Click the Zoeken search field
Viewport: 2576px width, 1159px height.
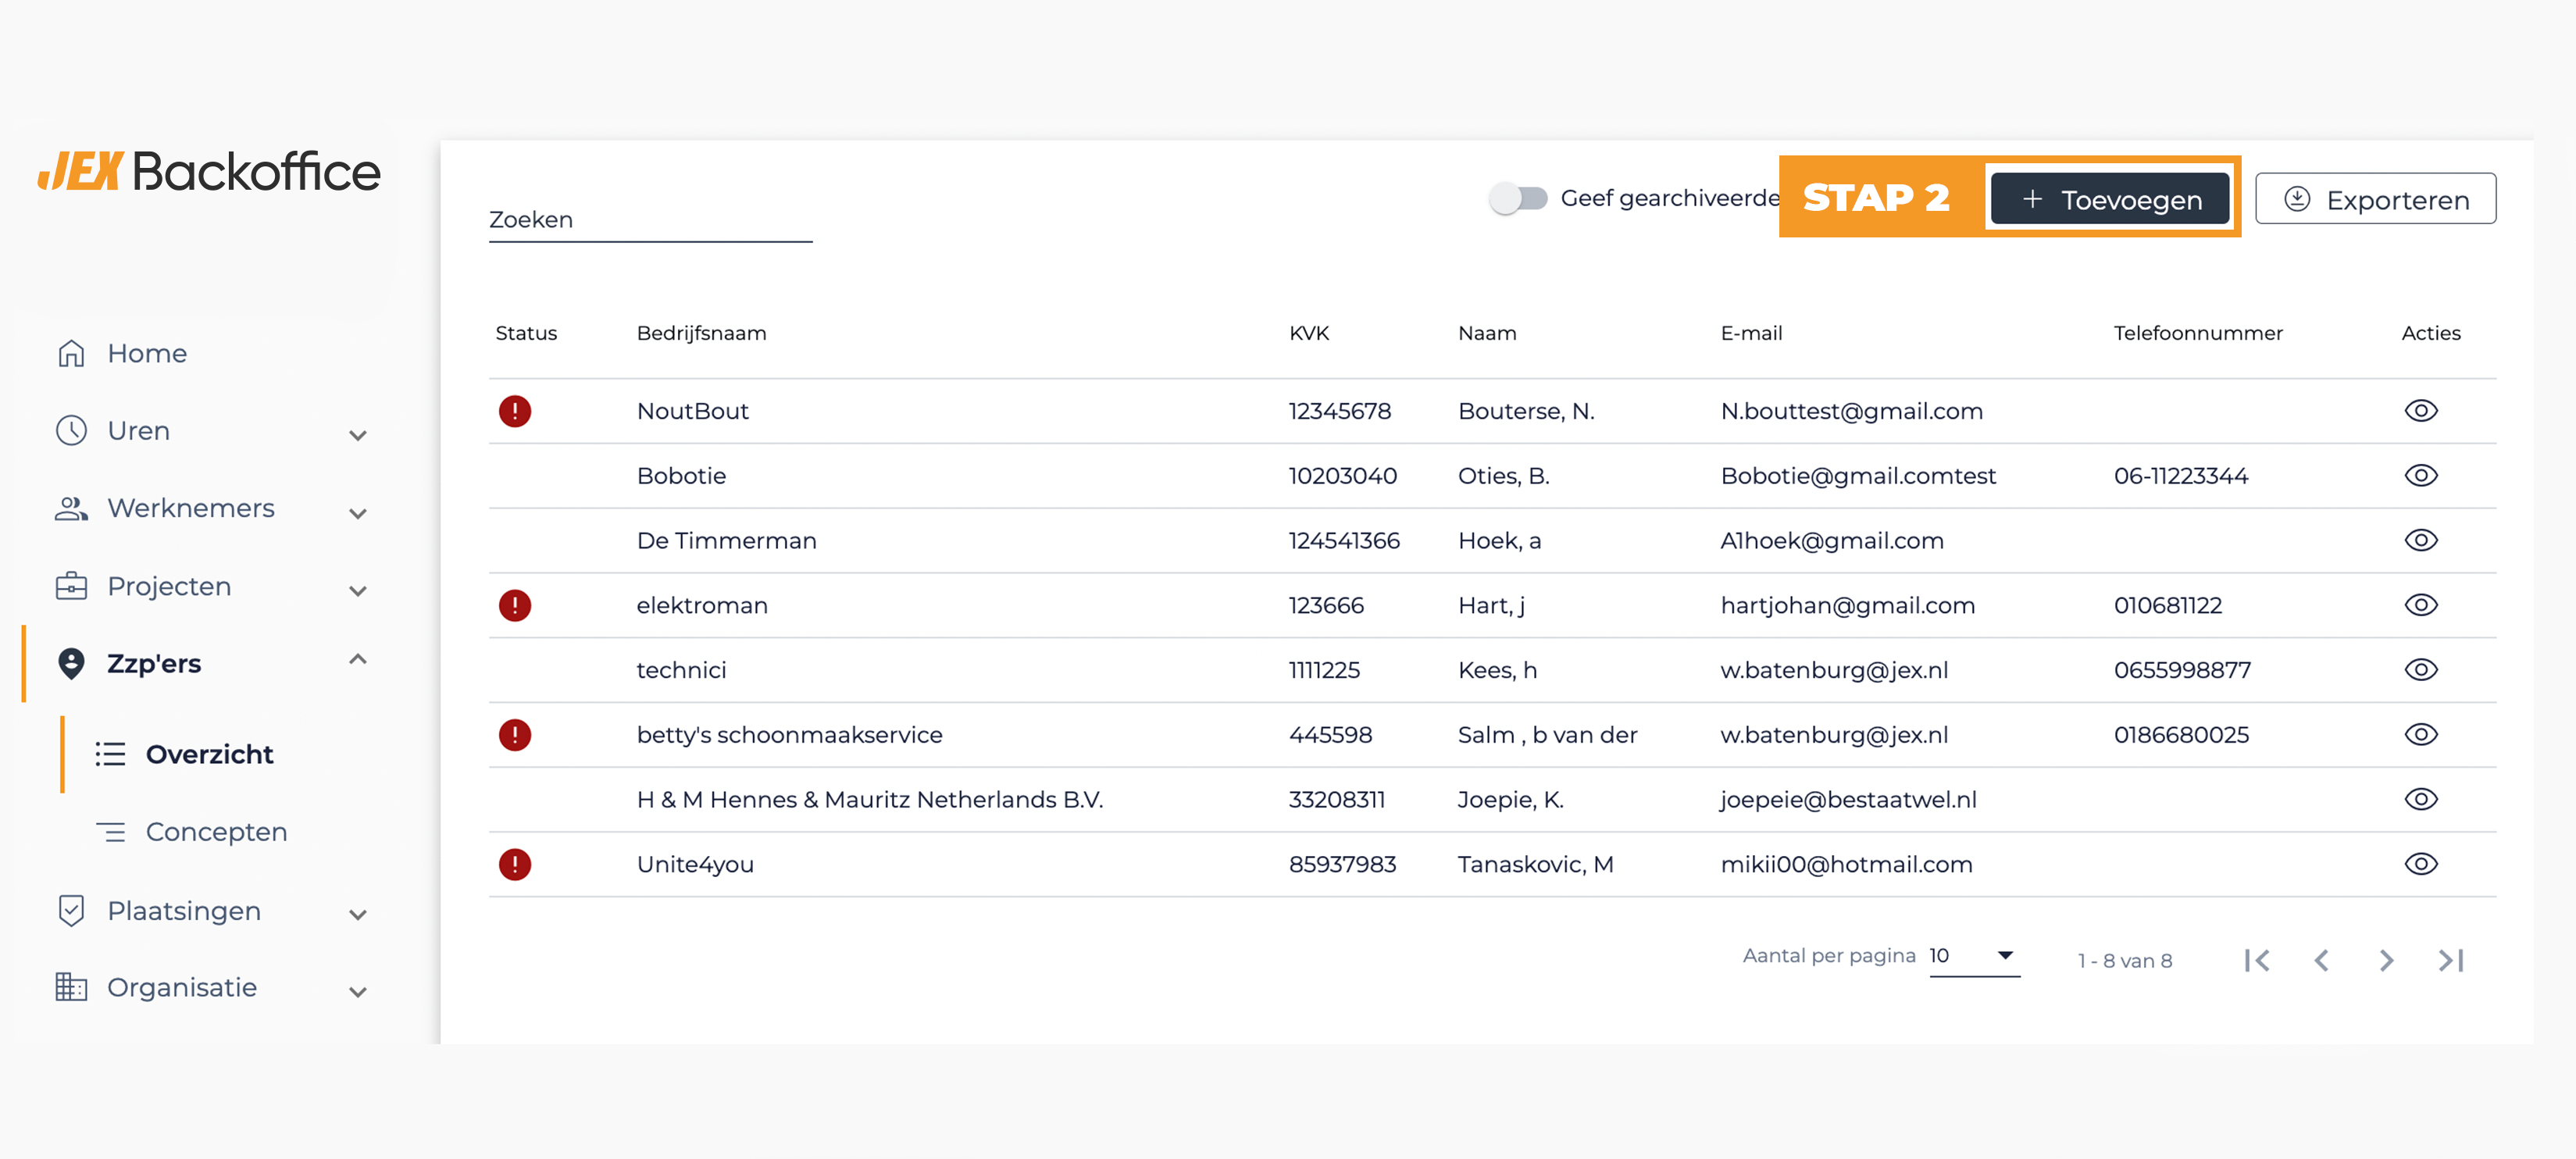650,220
